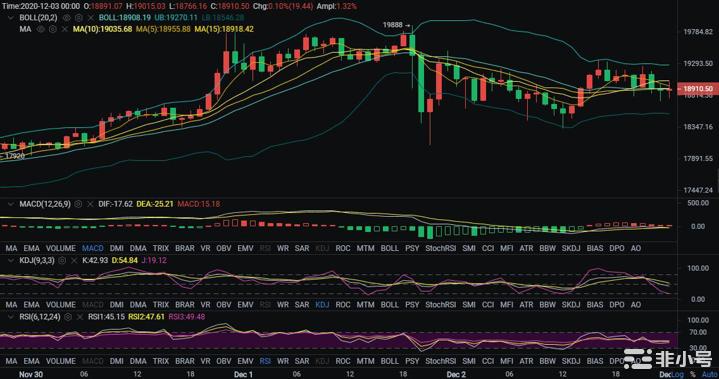The image size is (719, 379).
Task: Click the Auto scale button
Action: [x=710, y=374]
